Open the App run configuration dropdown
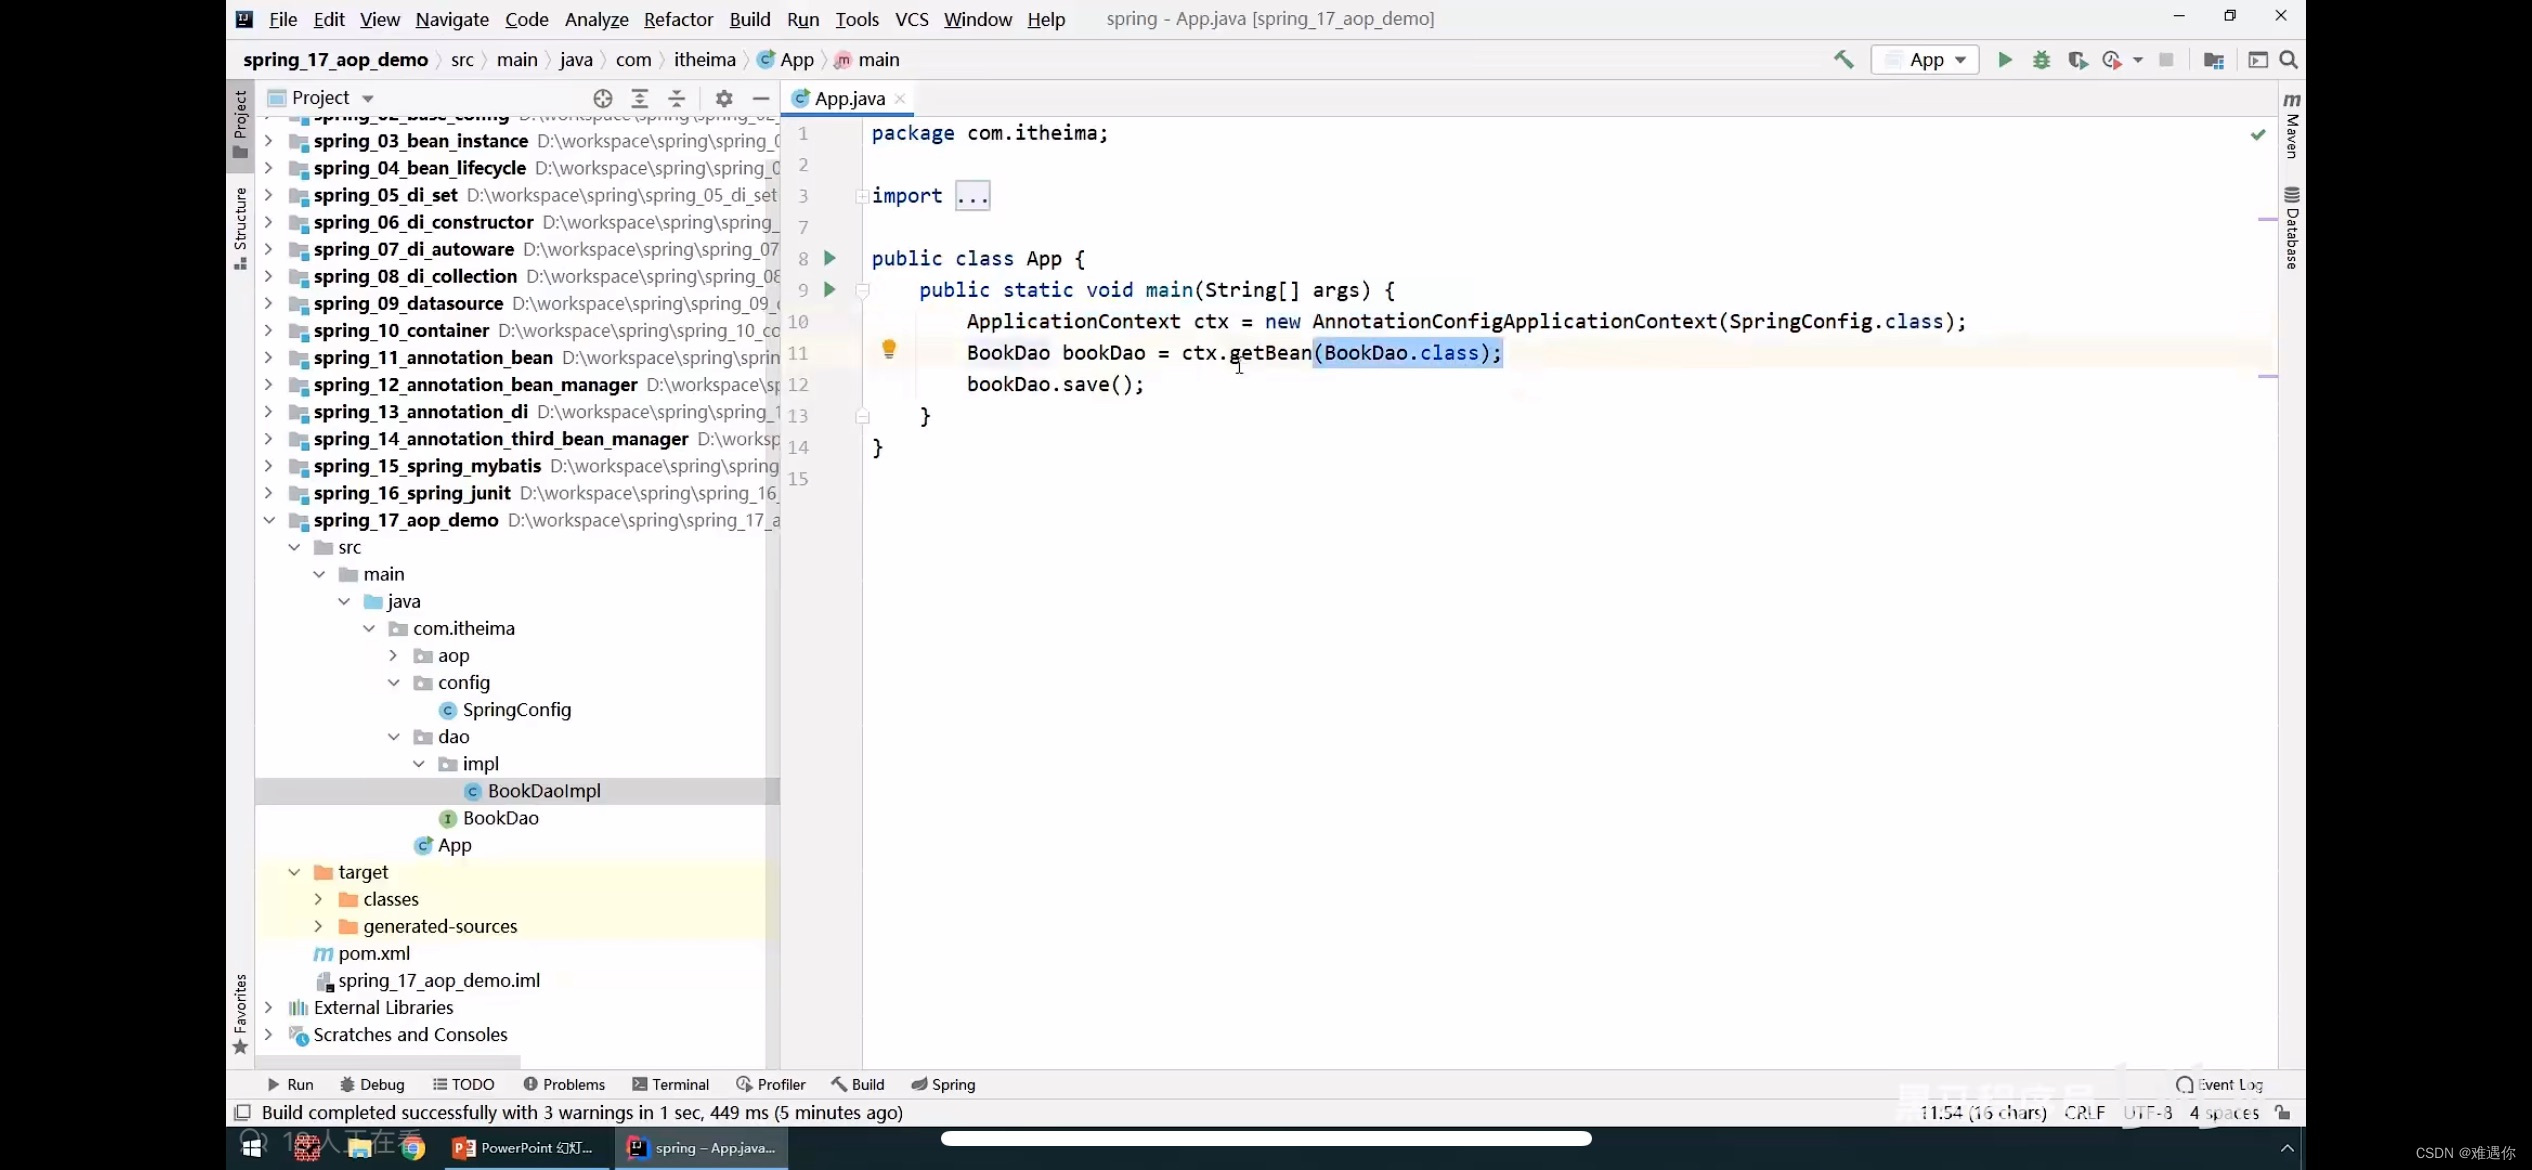Screen dimensions: 2532x1170 [x=1924, y=60]
